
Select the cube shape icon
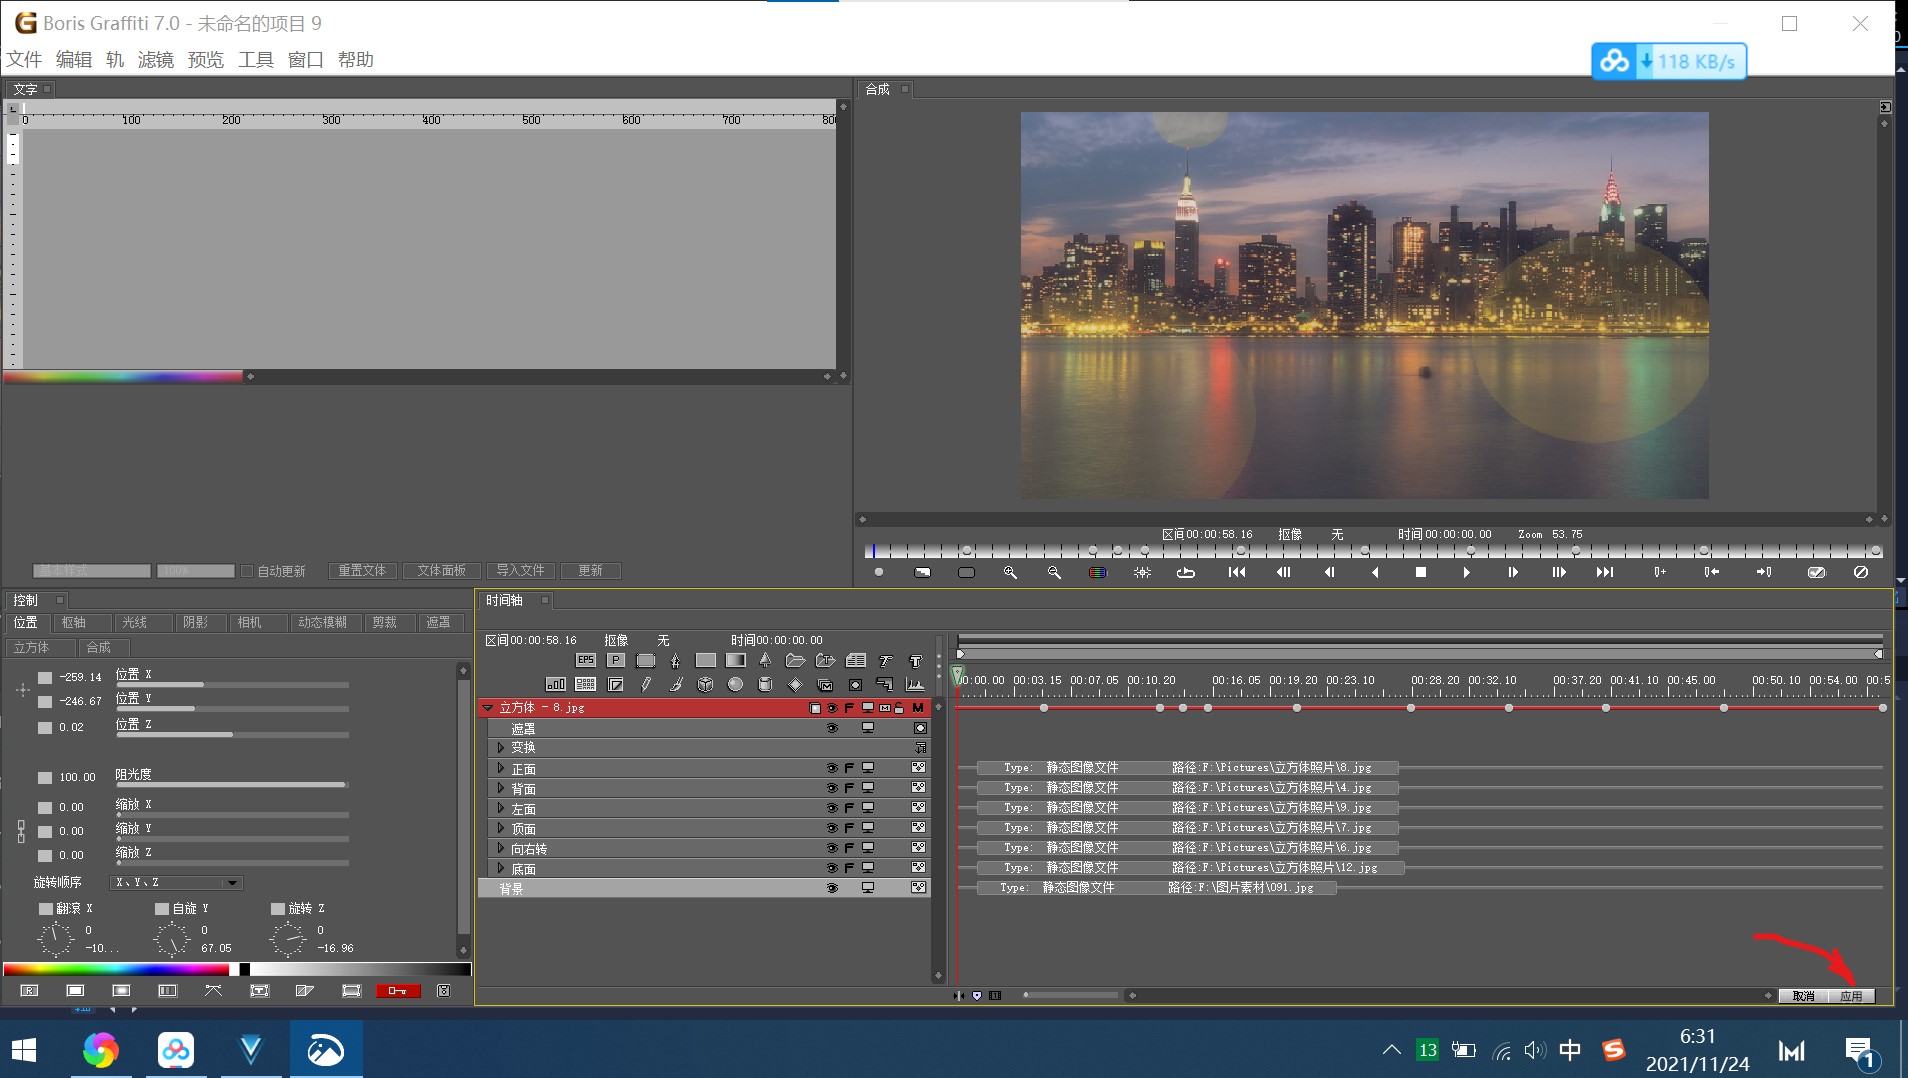point(705,685)
